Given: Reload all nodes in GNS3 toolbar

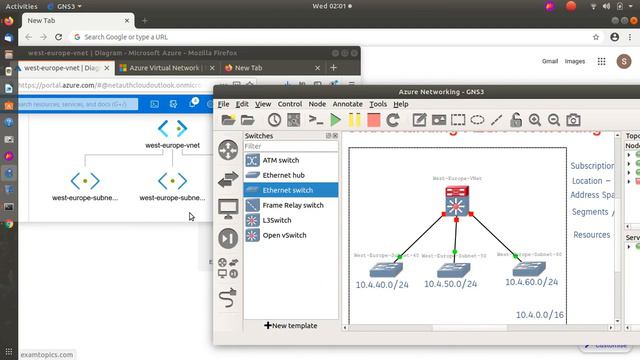Looking at the screenshot, I should pos(393,120).
